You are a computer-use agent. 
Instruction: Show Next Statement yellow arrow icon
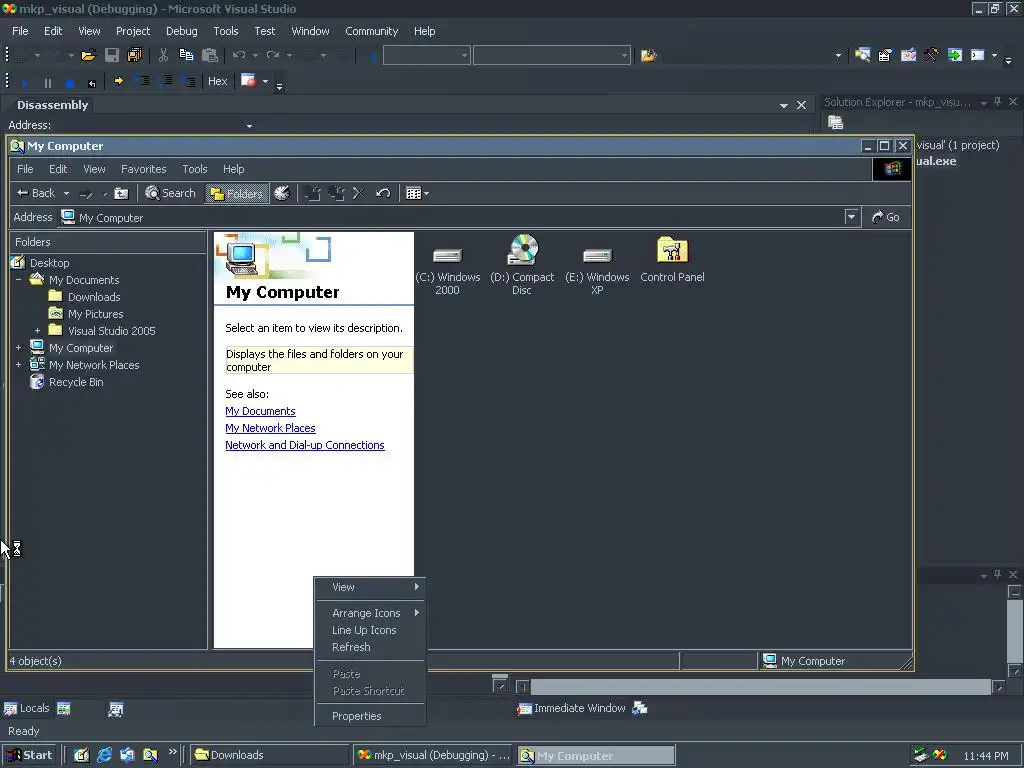pyautogui.click(x=118, y=81)
